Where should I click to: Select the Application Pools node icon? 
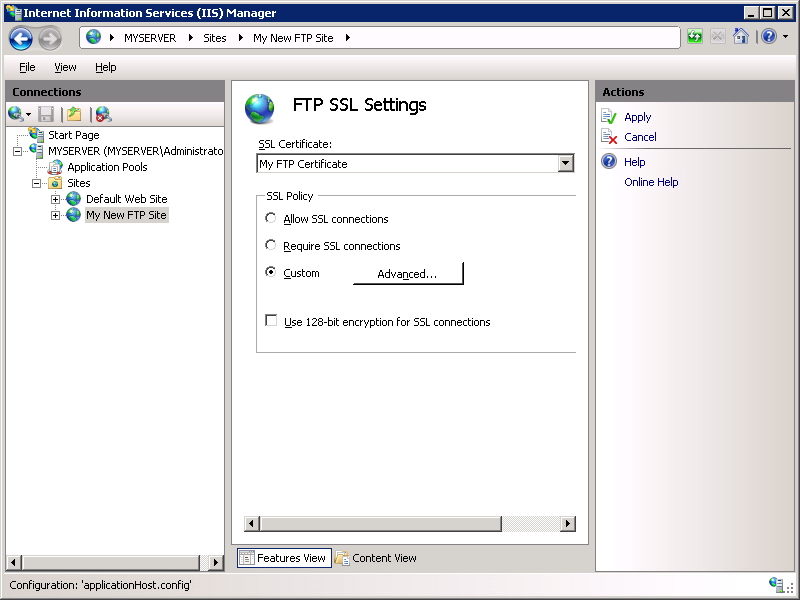(x=55, y=167)
